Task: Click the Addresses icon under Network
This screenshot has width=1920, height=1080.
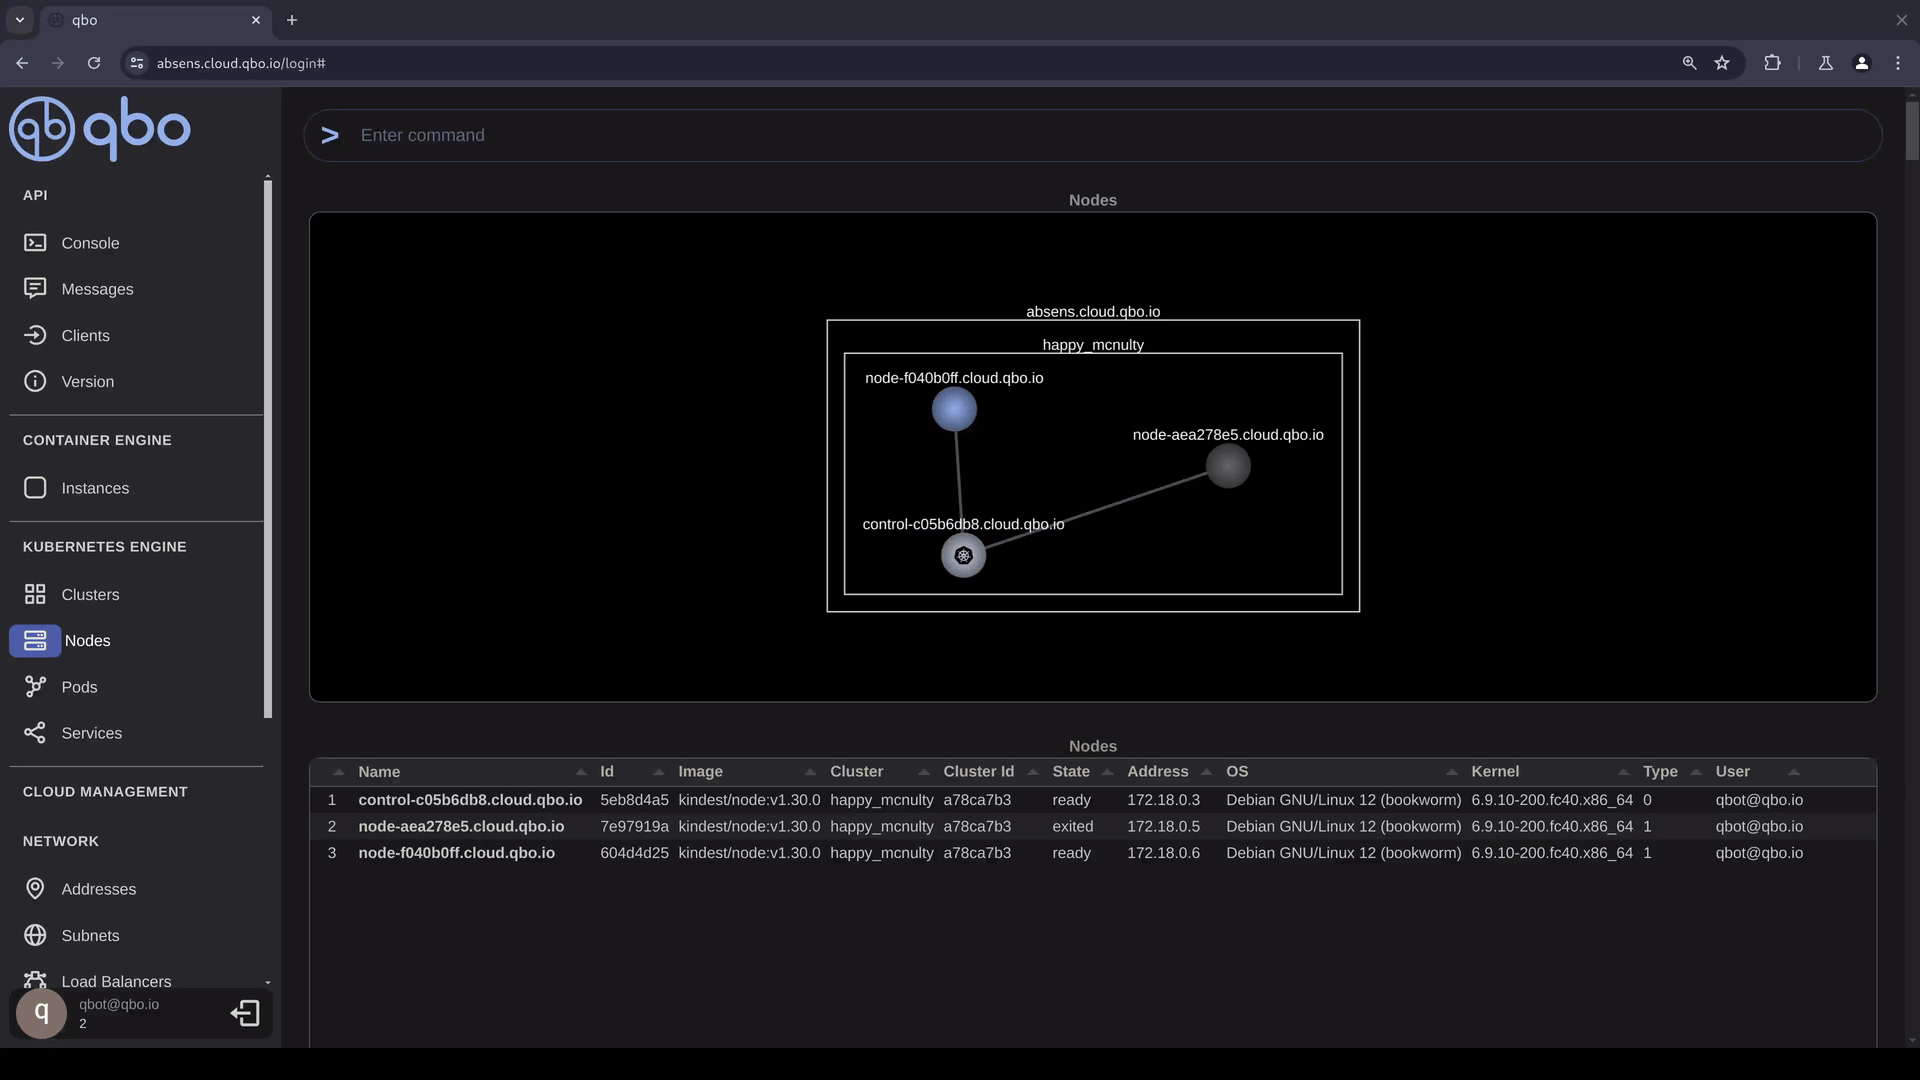Action: pyautogui.click(x=34, y=889)
